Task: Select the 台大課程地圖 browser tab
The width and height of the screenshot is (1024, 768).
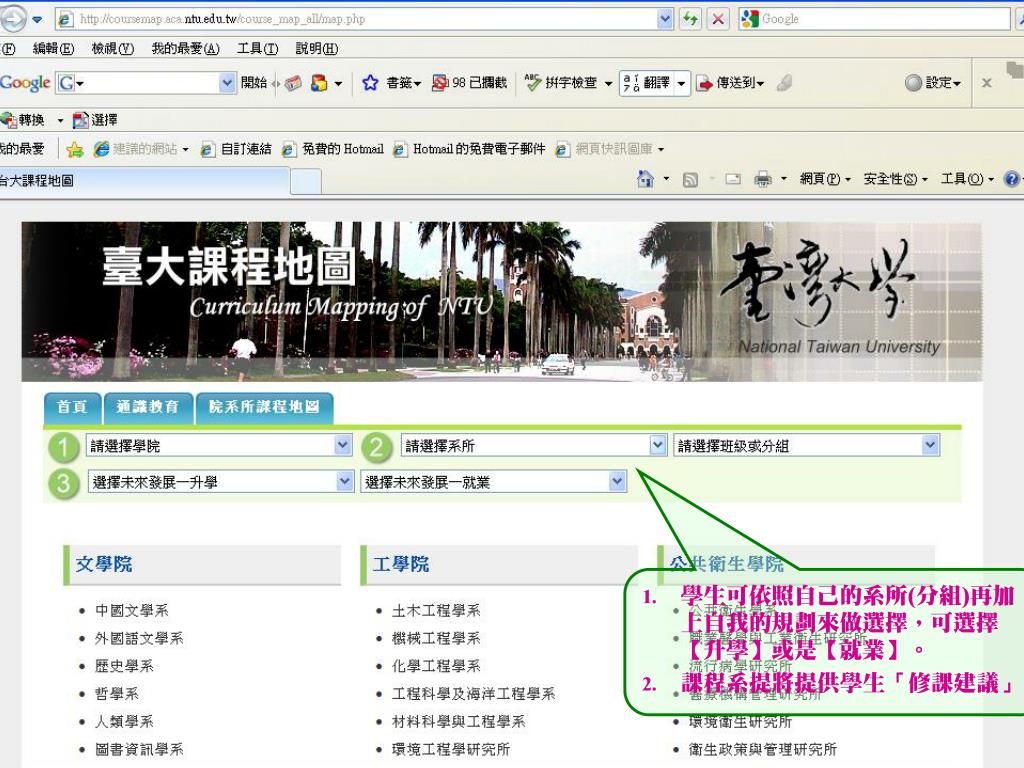Action: pyautogui.click(x=144, y=181)
